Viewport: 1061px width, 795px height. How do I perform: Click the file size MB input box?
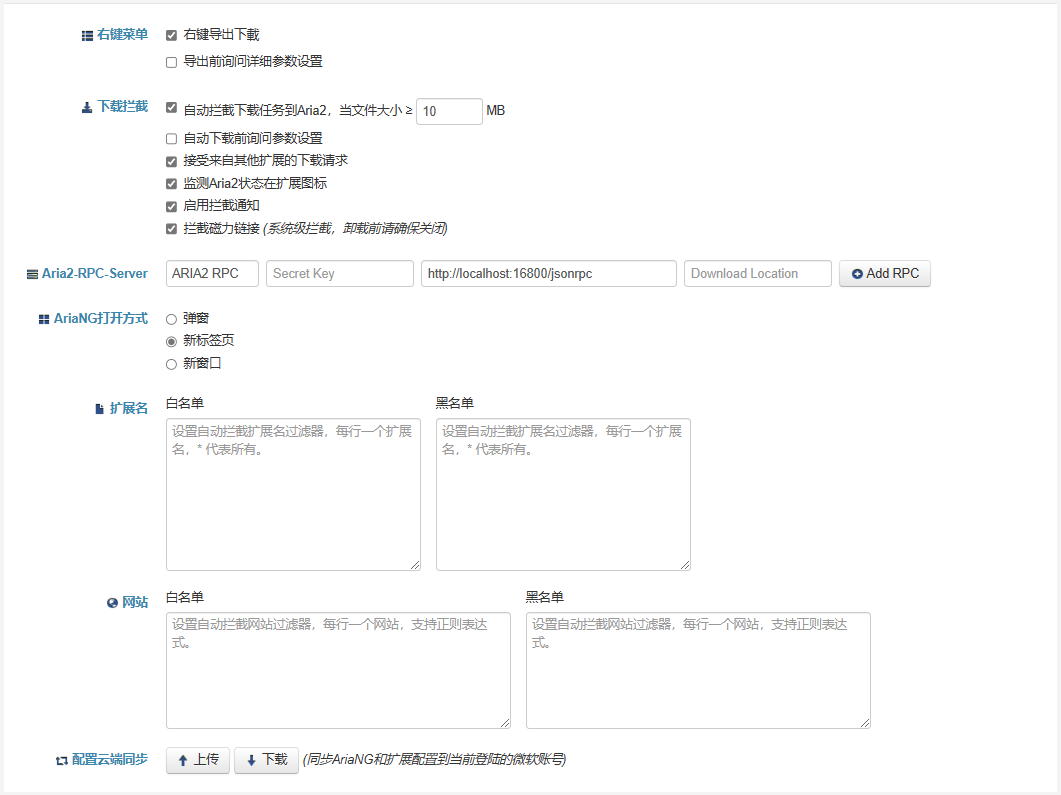click(x=449, y=111)
